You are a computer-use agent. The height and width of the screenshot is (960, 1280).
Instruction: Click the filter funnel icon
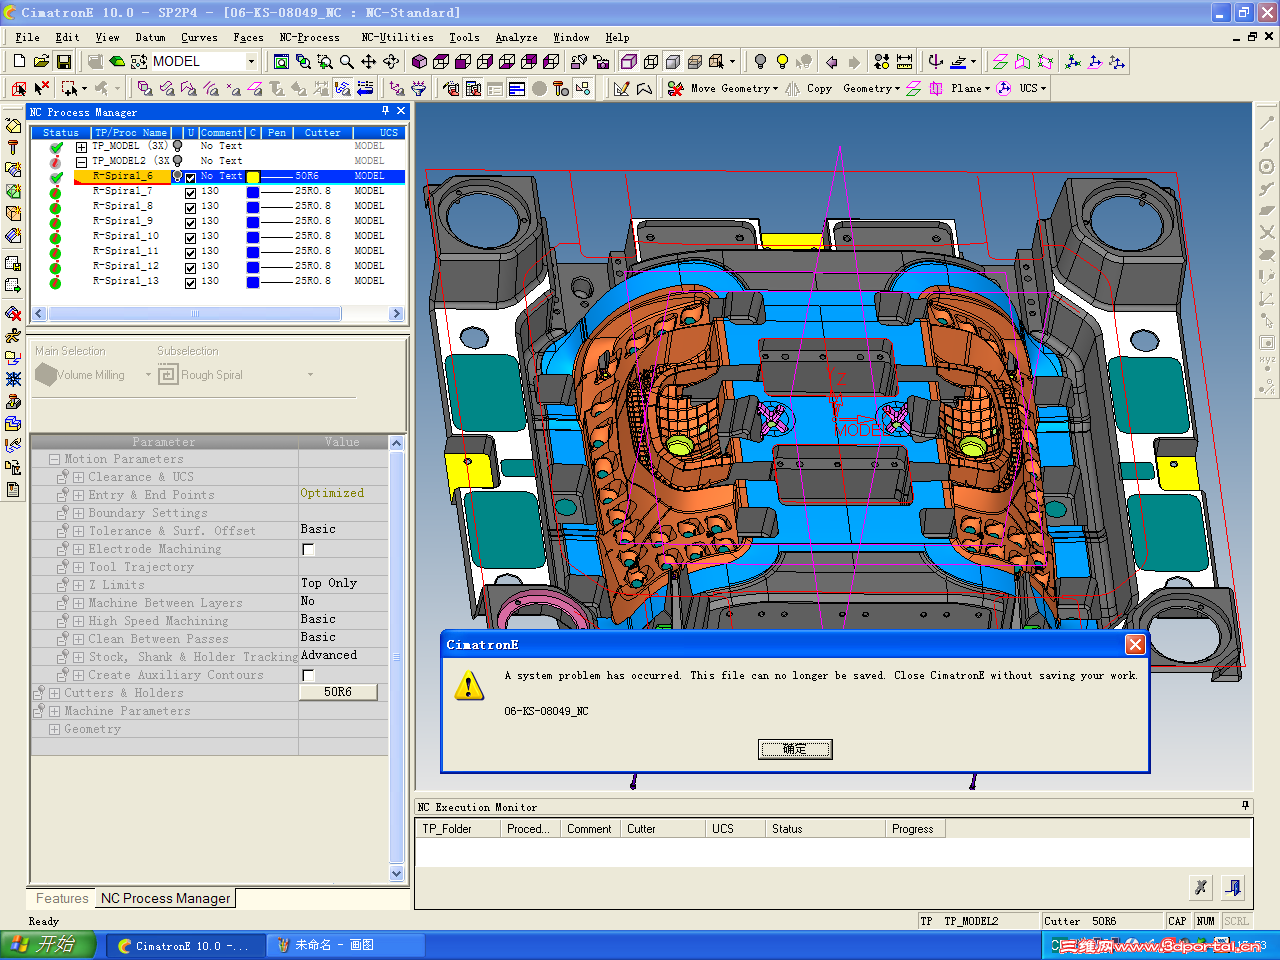tap(418, 89)
